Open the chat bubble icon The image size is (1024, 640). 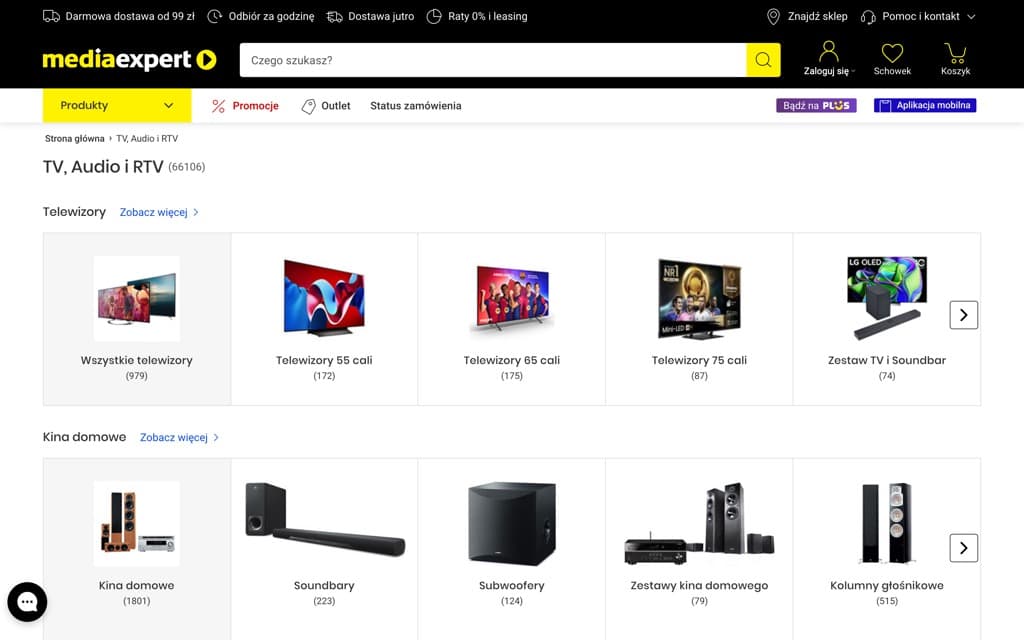[27, 601]
